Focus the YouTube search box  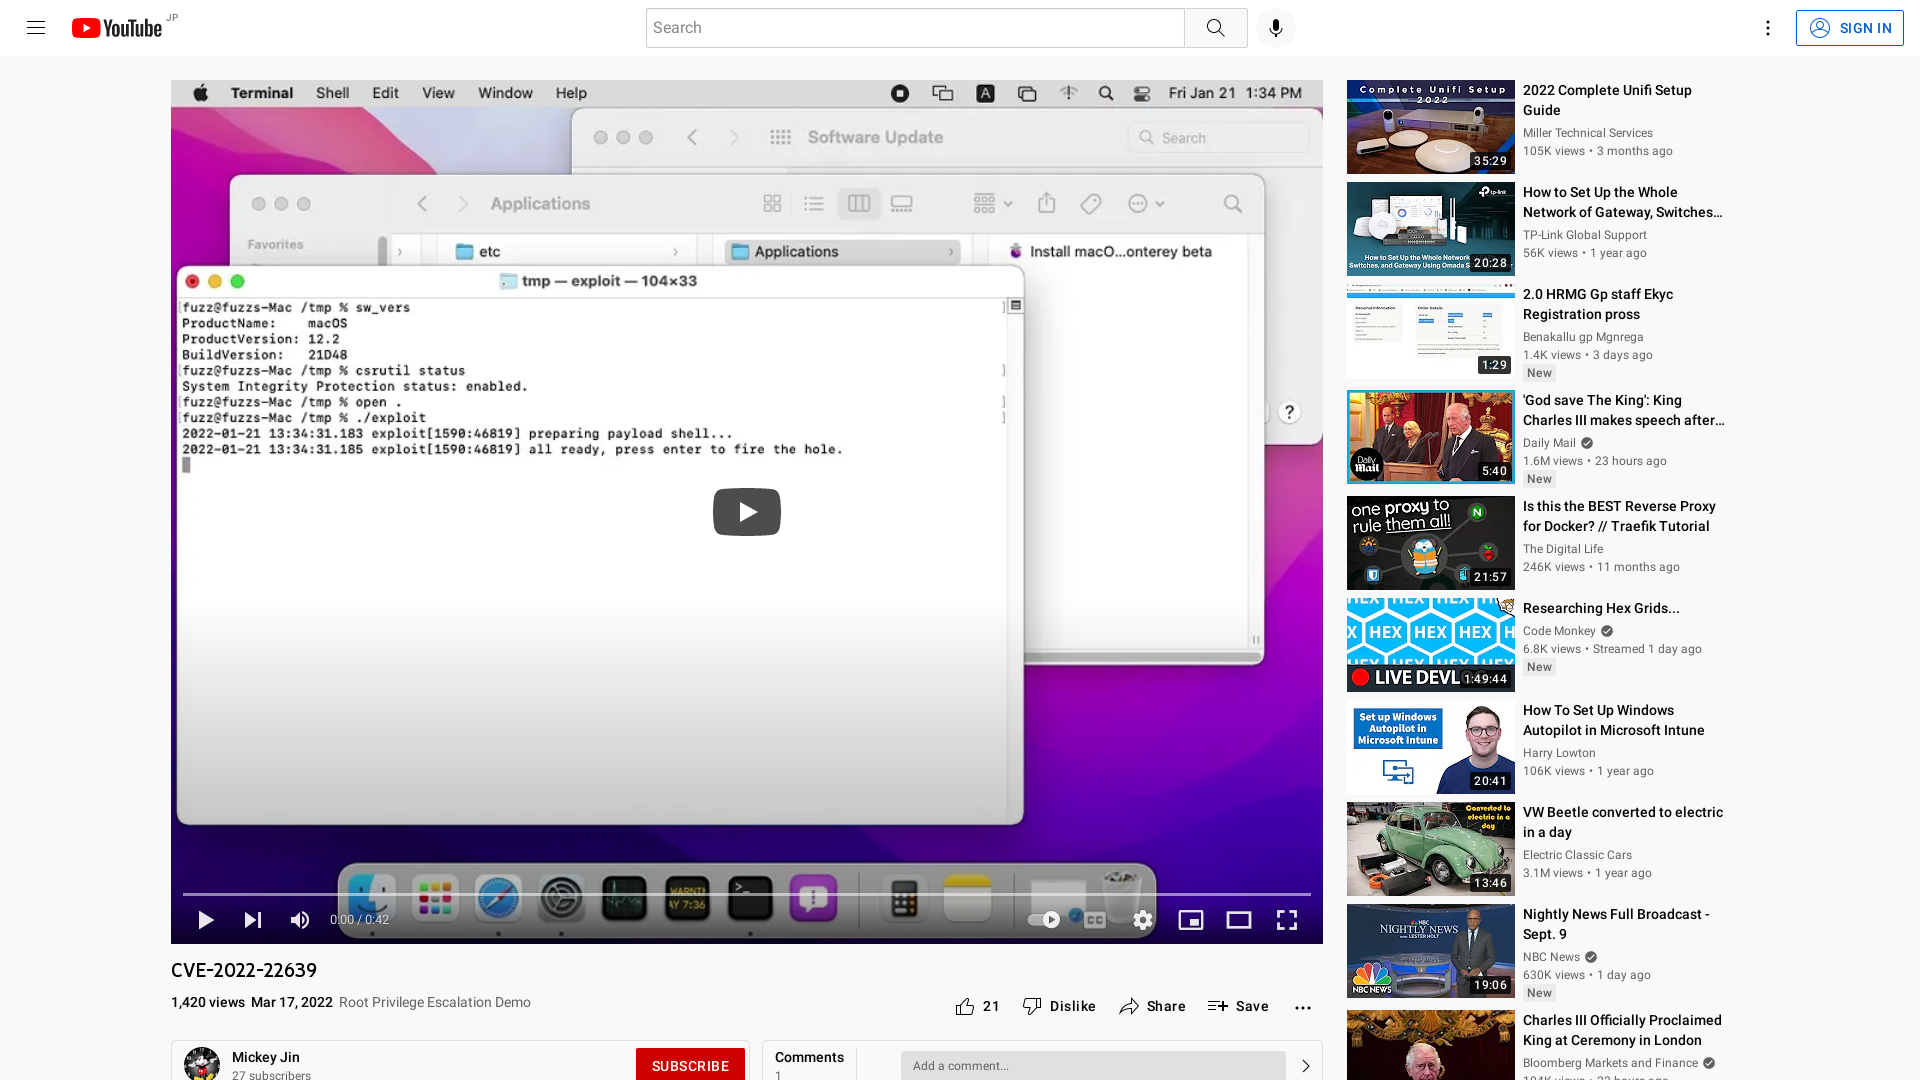915,28
